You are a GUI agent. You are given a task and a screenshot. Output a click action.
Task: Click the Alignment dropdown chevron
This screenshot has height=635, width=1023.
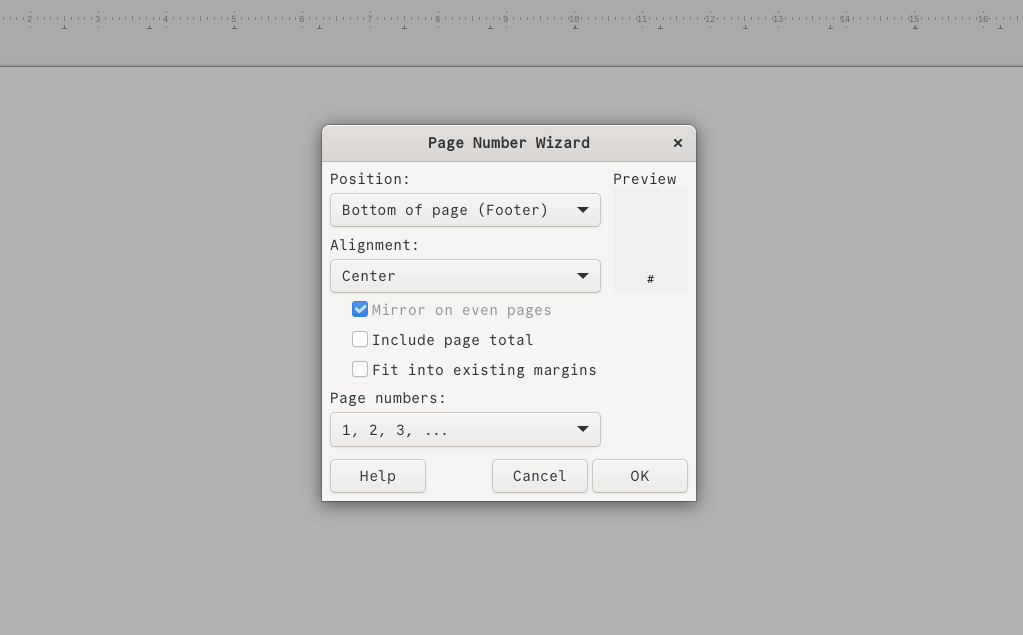pos(583,276)
